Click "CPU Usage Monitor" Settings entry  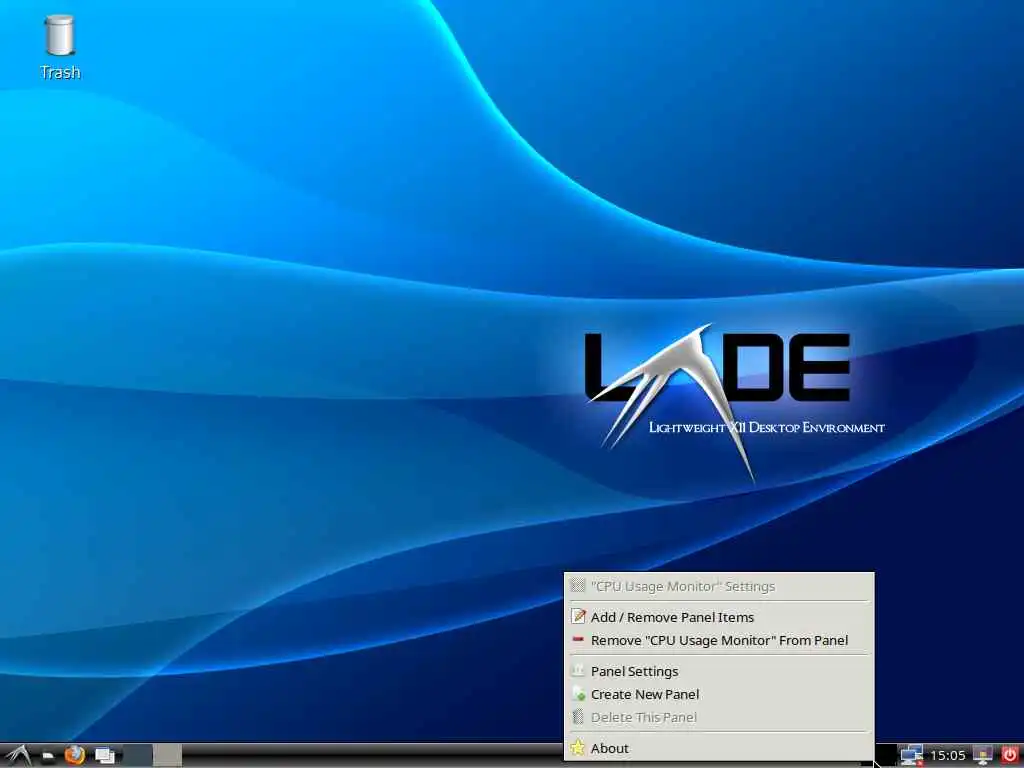tap(718, 586)
